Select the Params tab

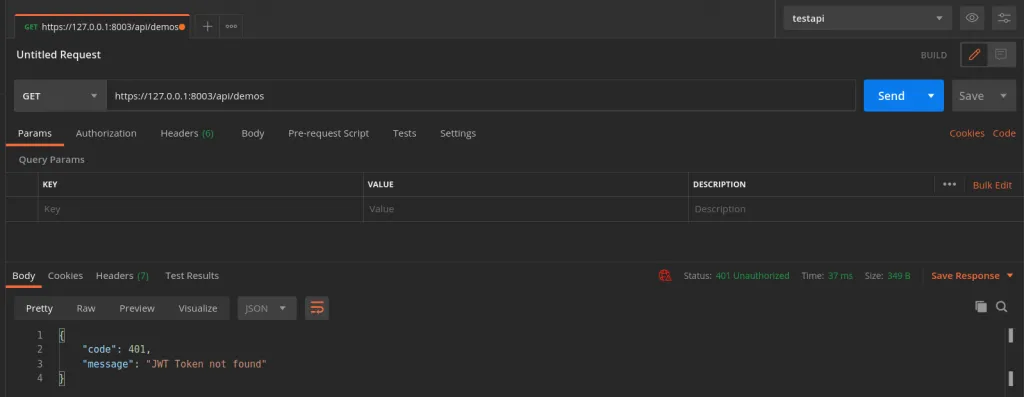[x=35, y=133]
